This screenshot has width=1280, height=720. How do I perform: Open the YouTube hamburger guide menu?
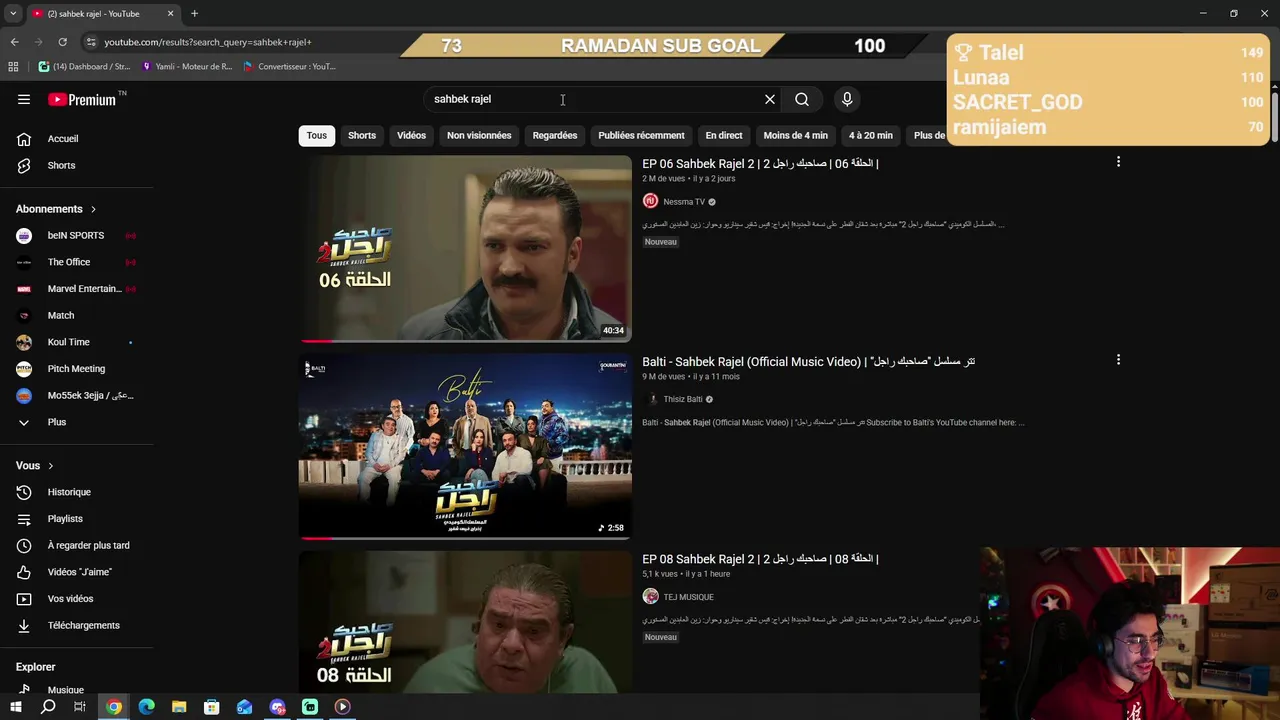[24, 99]
